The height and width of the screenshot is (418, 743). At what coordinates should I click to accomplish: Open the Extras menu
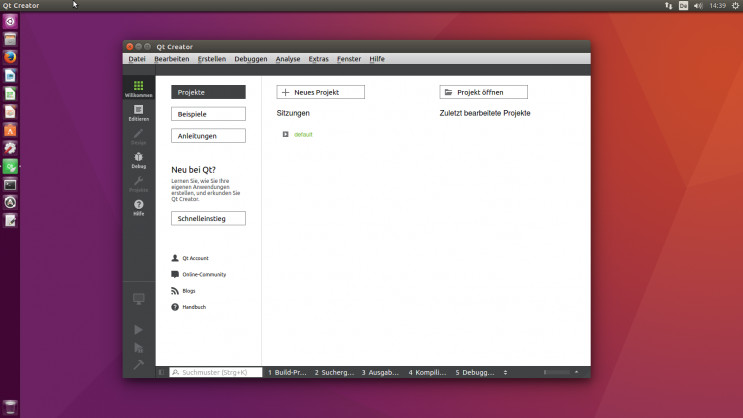(x=318, y=59)
